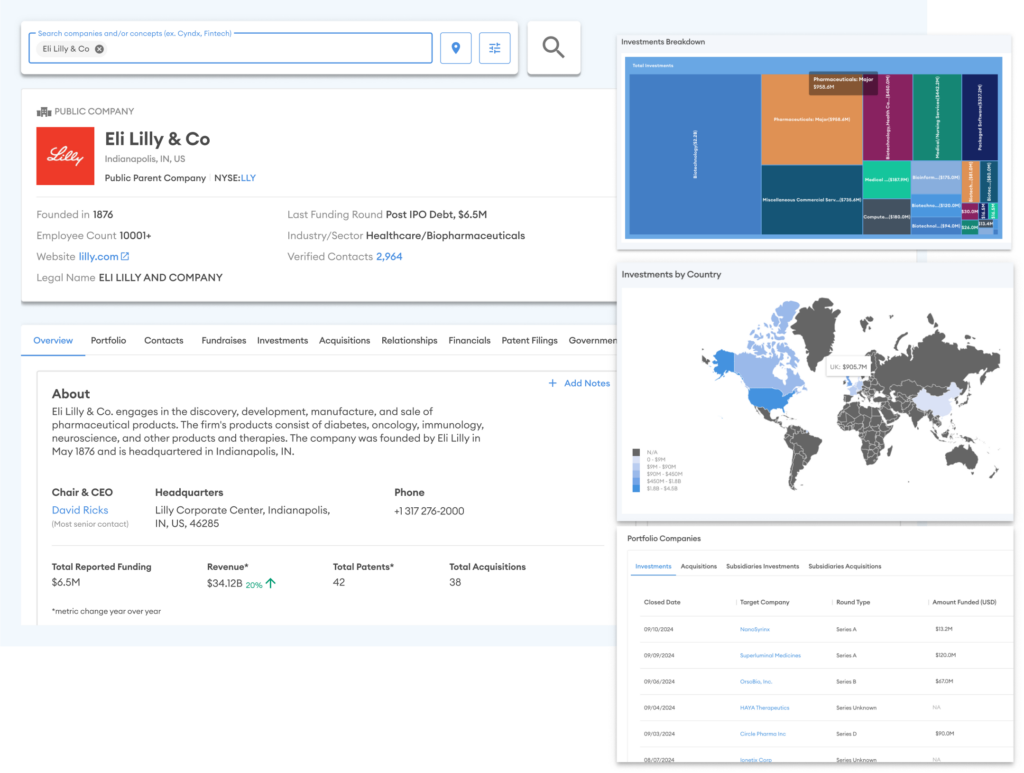This screenshot has height=773, width=1024.
Task: Open the main Investments tab
Action: point(282,340)
